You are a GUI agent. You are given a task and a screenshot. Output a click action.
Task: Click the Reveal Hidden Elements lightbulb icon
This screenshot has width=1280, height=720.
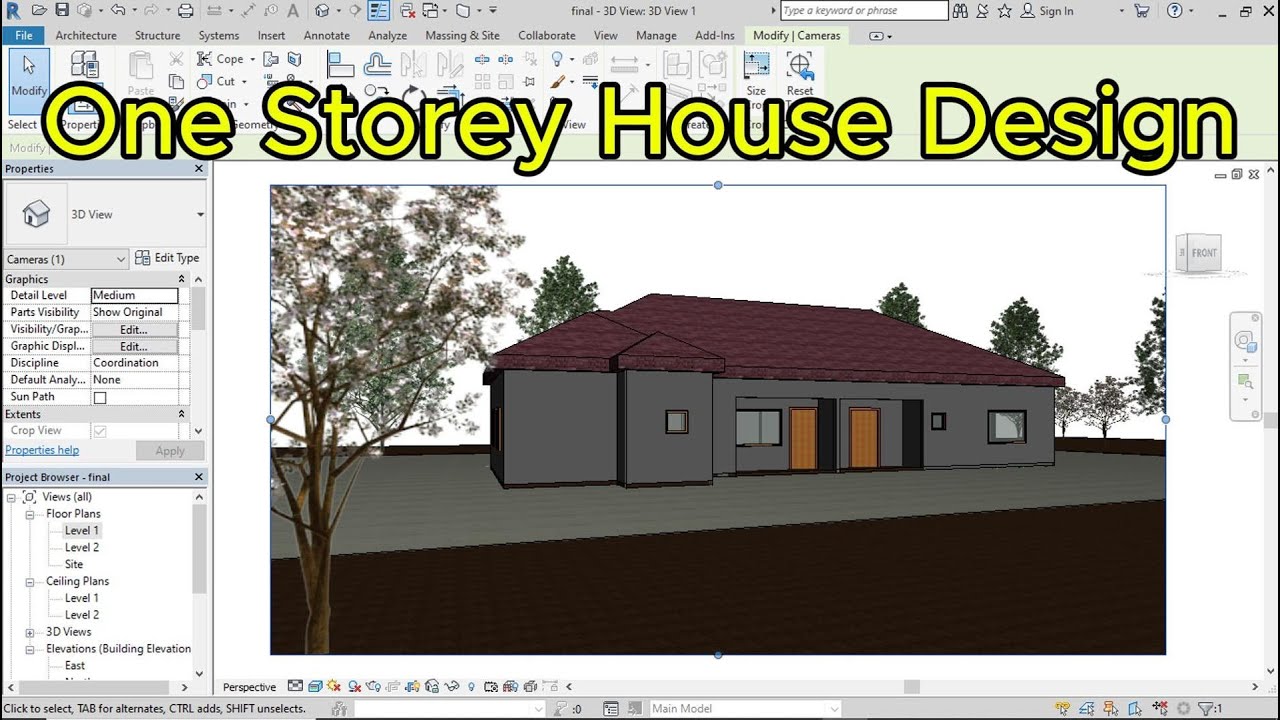click(x=471, y=686)
